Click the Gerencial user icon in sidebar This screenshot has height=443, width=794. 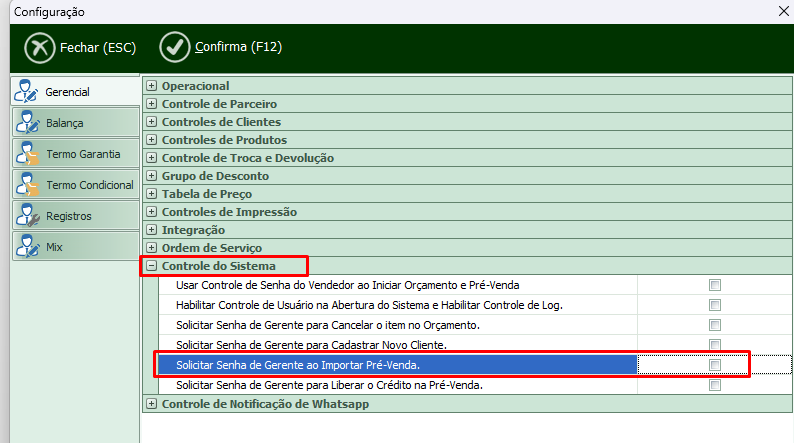pos(25,92)
